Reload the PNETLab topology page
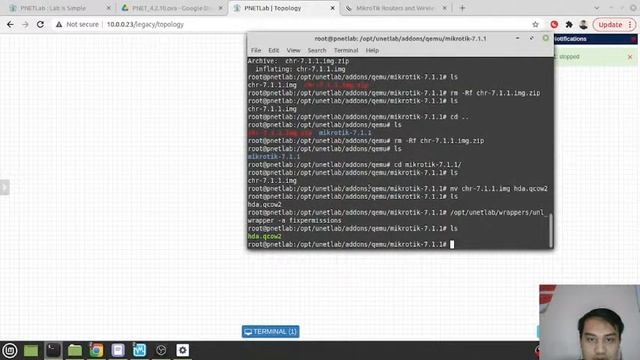This screenshot has height=360, width=640. tap(40, 24)
